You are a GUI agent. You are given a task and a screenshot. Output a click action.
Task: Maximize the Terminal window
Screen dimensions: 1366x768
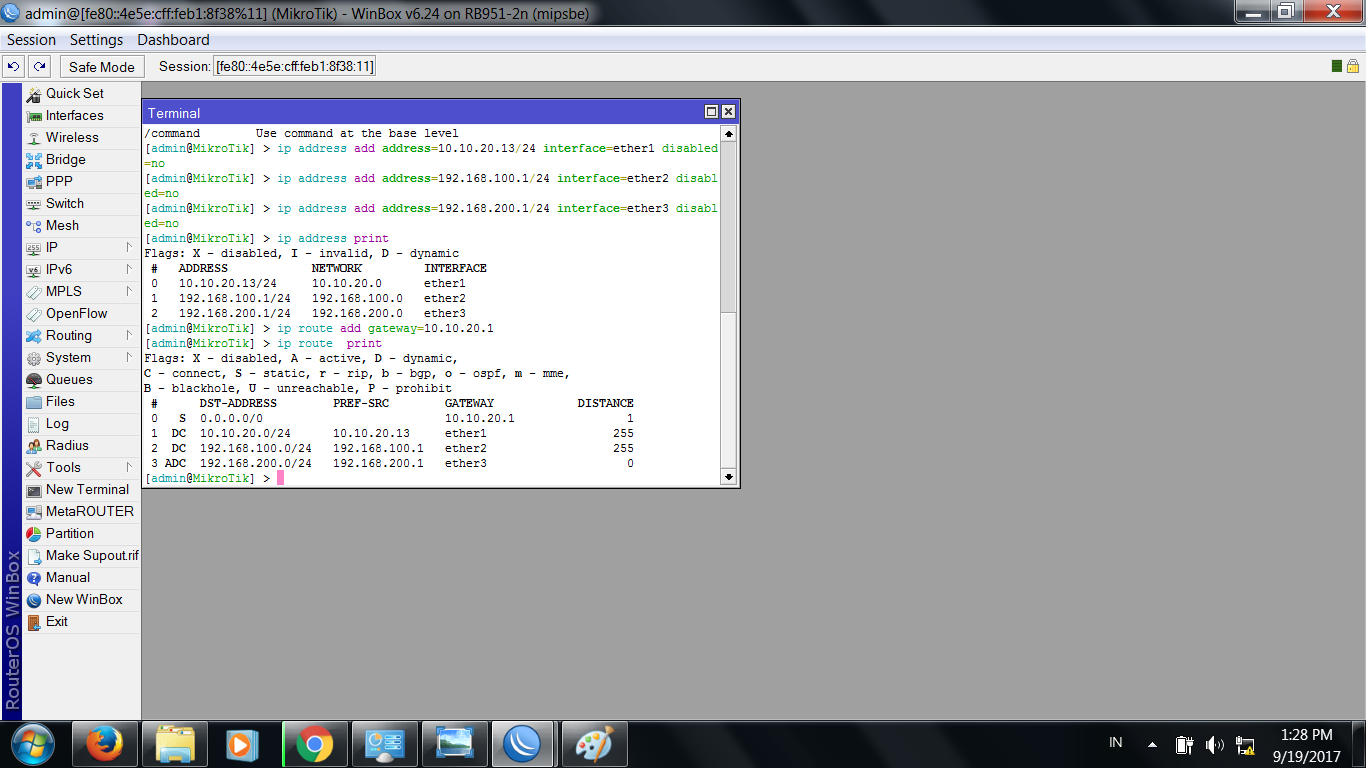point(711,112)
